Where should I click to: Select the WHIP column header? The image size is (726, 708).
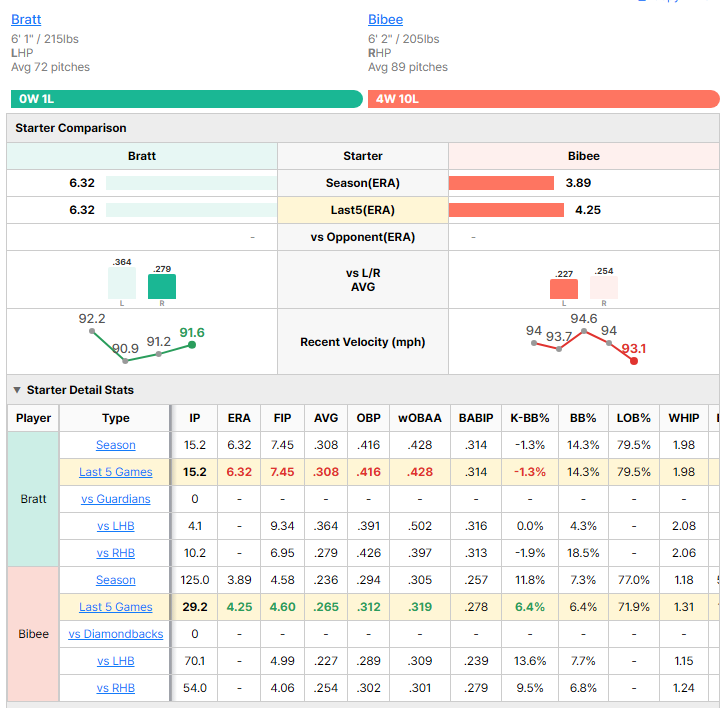click(x=684, y=418)
